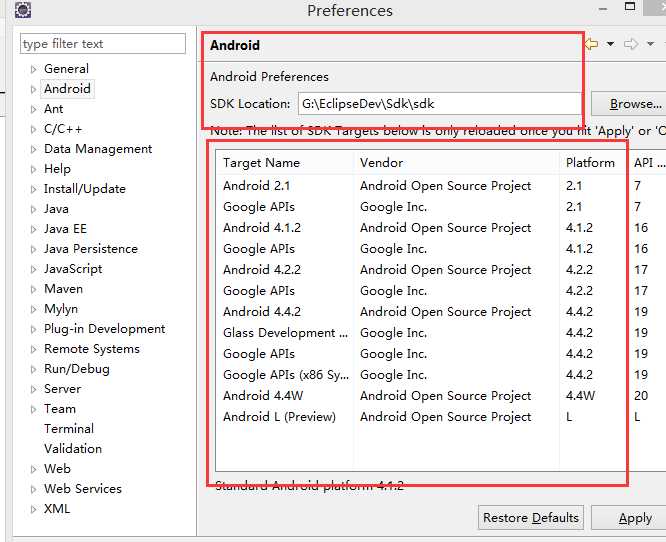Image resolution: width=666 pixels, height=542 pixels.
Task: Focus the type filter text box
Action: [102, 44]
